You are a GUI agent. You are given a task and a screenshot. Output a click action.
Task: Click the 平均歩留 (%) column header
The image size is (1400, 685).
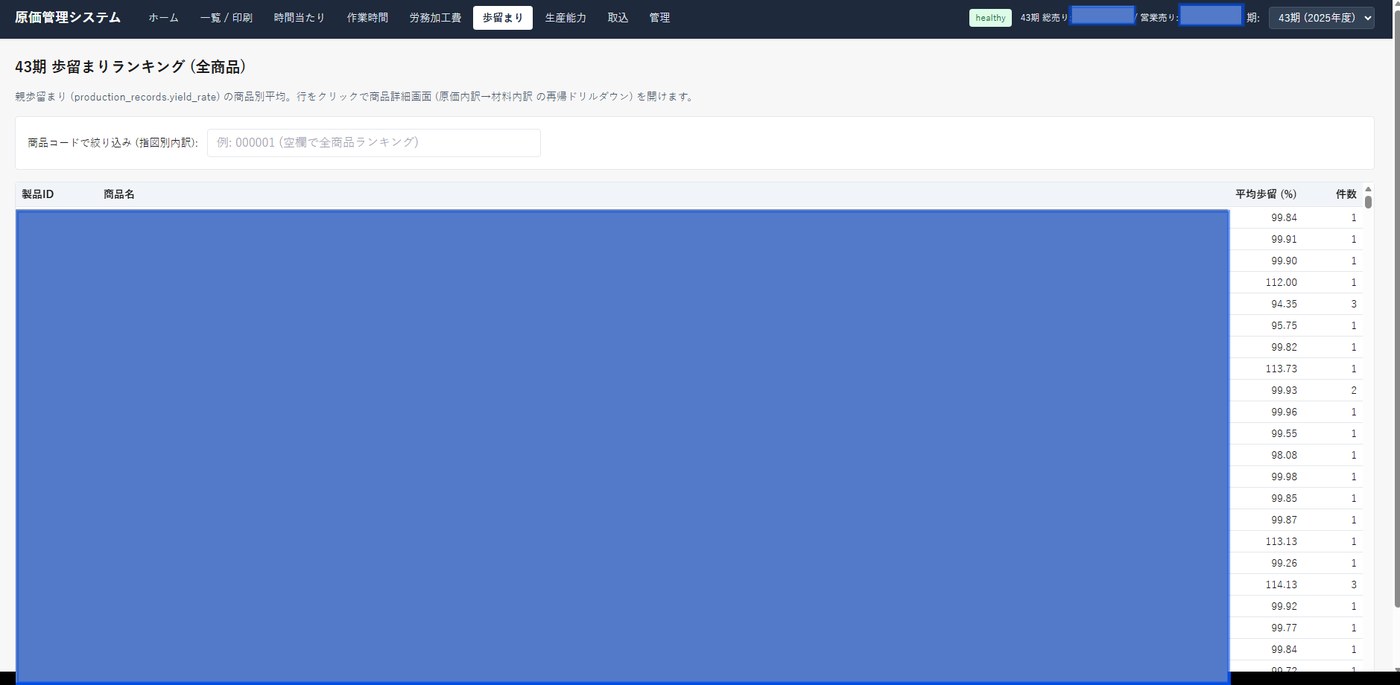(x=1265, y=194)
